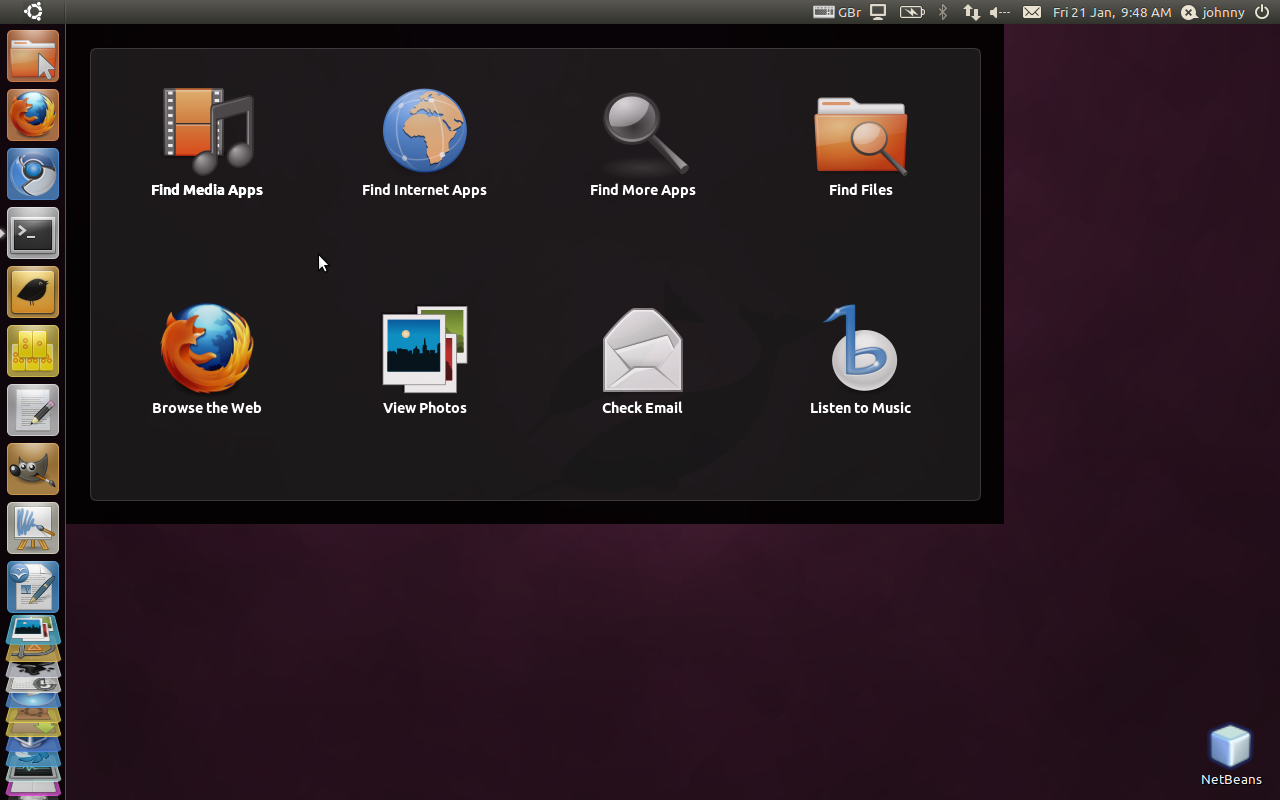Open the easel drawing app in launcher
The width and height of the screenshot is (1280, 800).
[x=33, y=528]
